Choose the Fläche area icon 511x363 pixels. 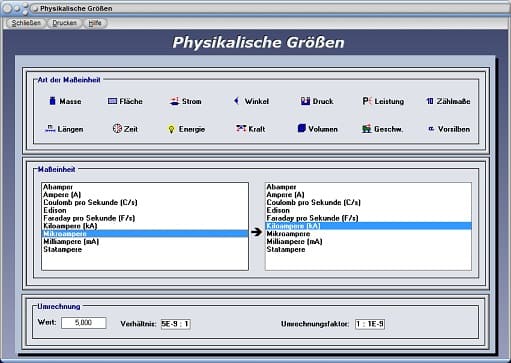(x=112, y=101)
